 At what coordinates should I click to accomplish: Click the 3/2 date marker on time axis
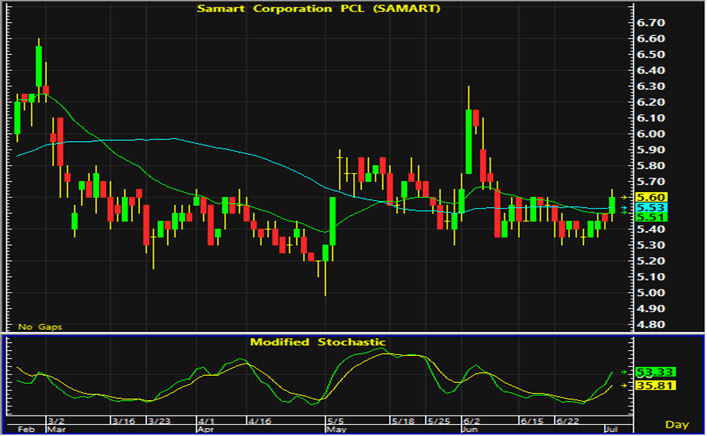[56, 421]
